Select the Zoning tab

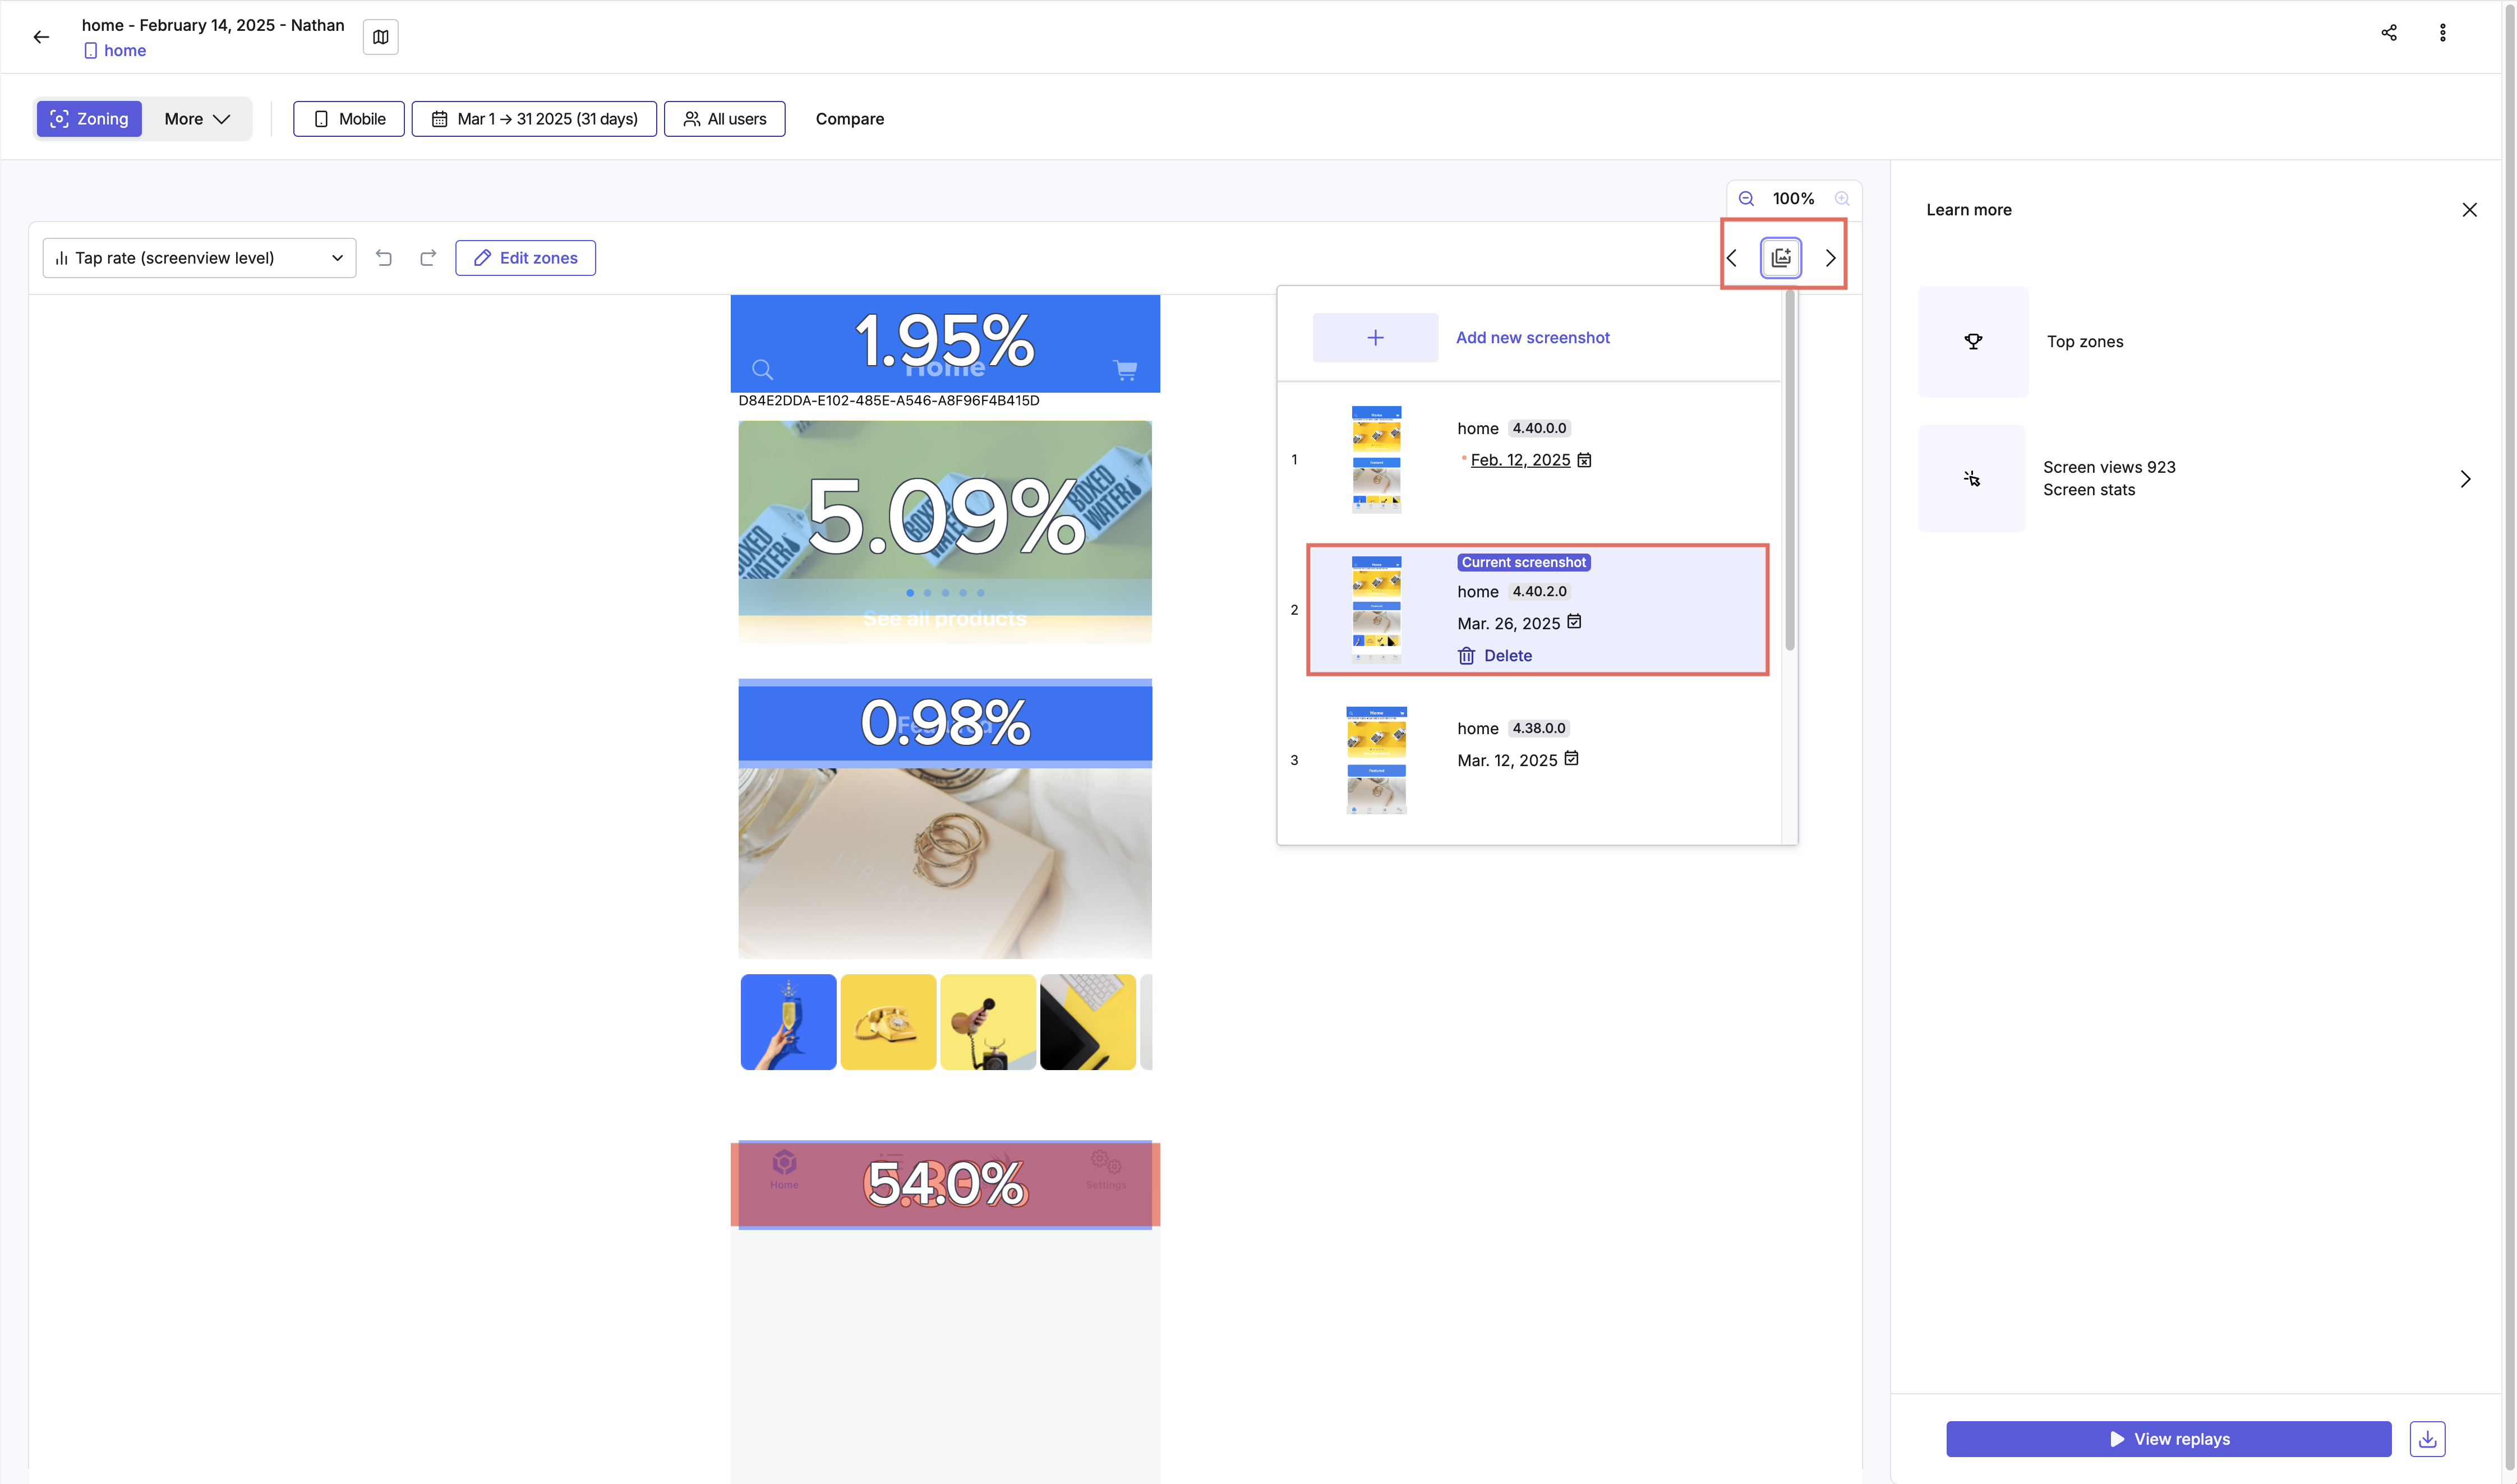[89, 119]
